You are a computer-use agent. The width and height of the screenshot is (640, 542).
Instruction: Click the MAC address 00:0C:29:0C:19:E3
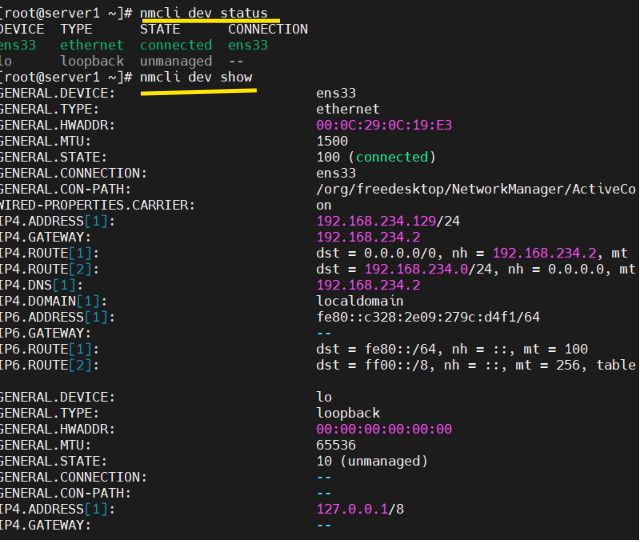(384, 125)
